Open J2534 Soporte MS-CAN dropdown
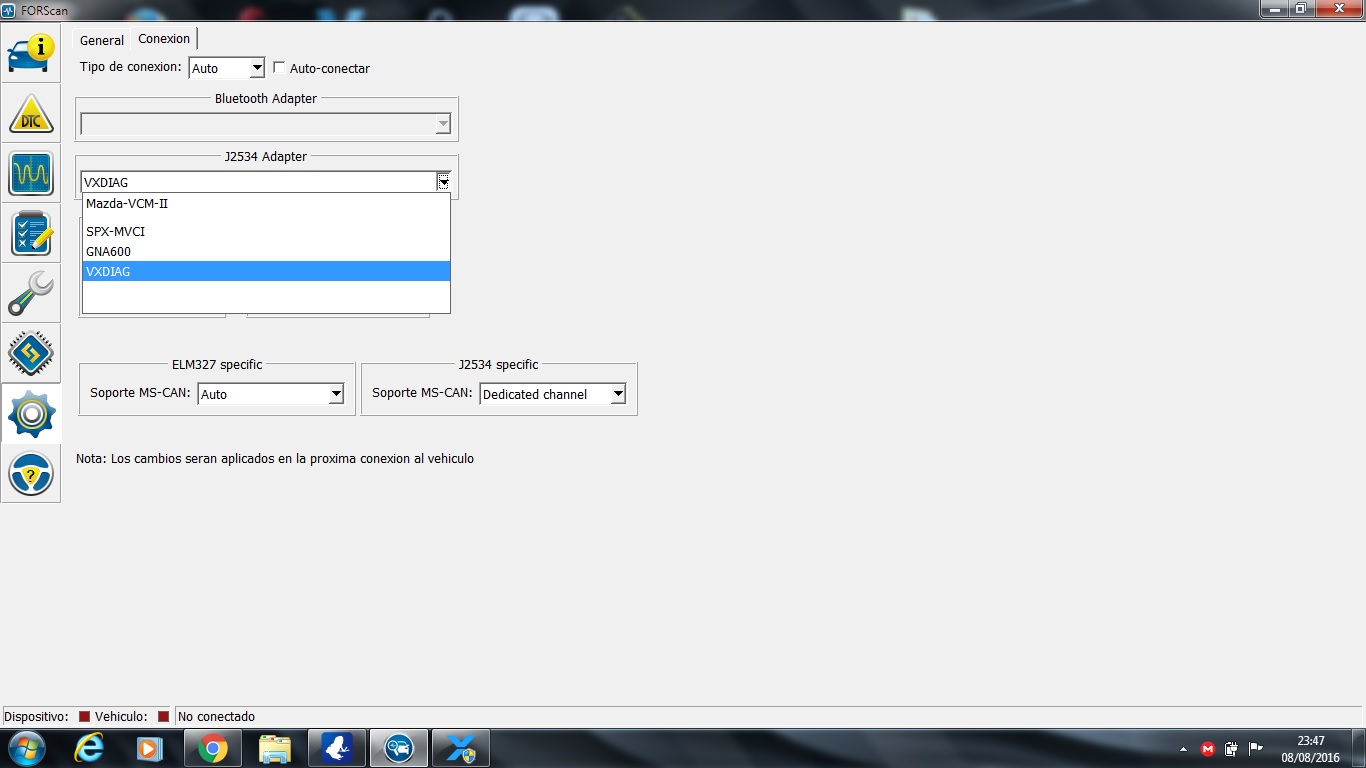 tap(618, 394)
